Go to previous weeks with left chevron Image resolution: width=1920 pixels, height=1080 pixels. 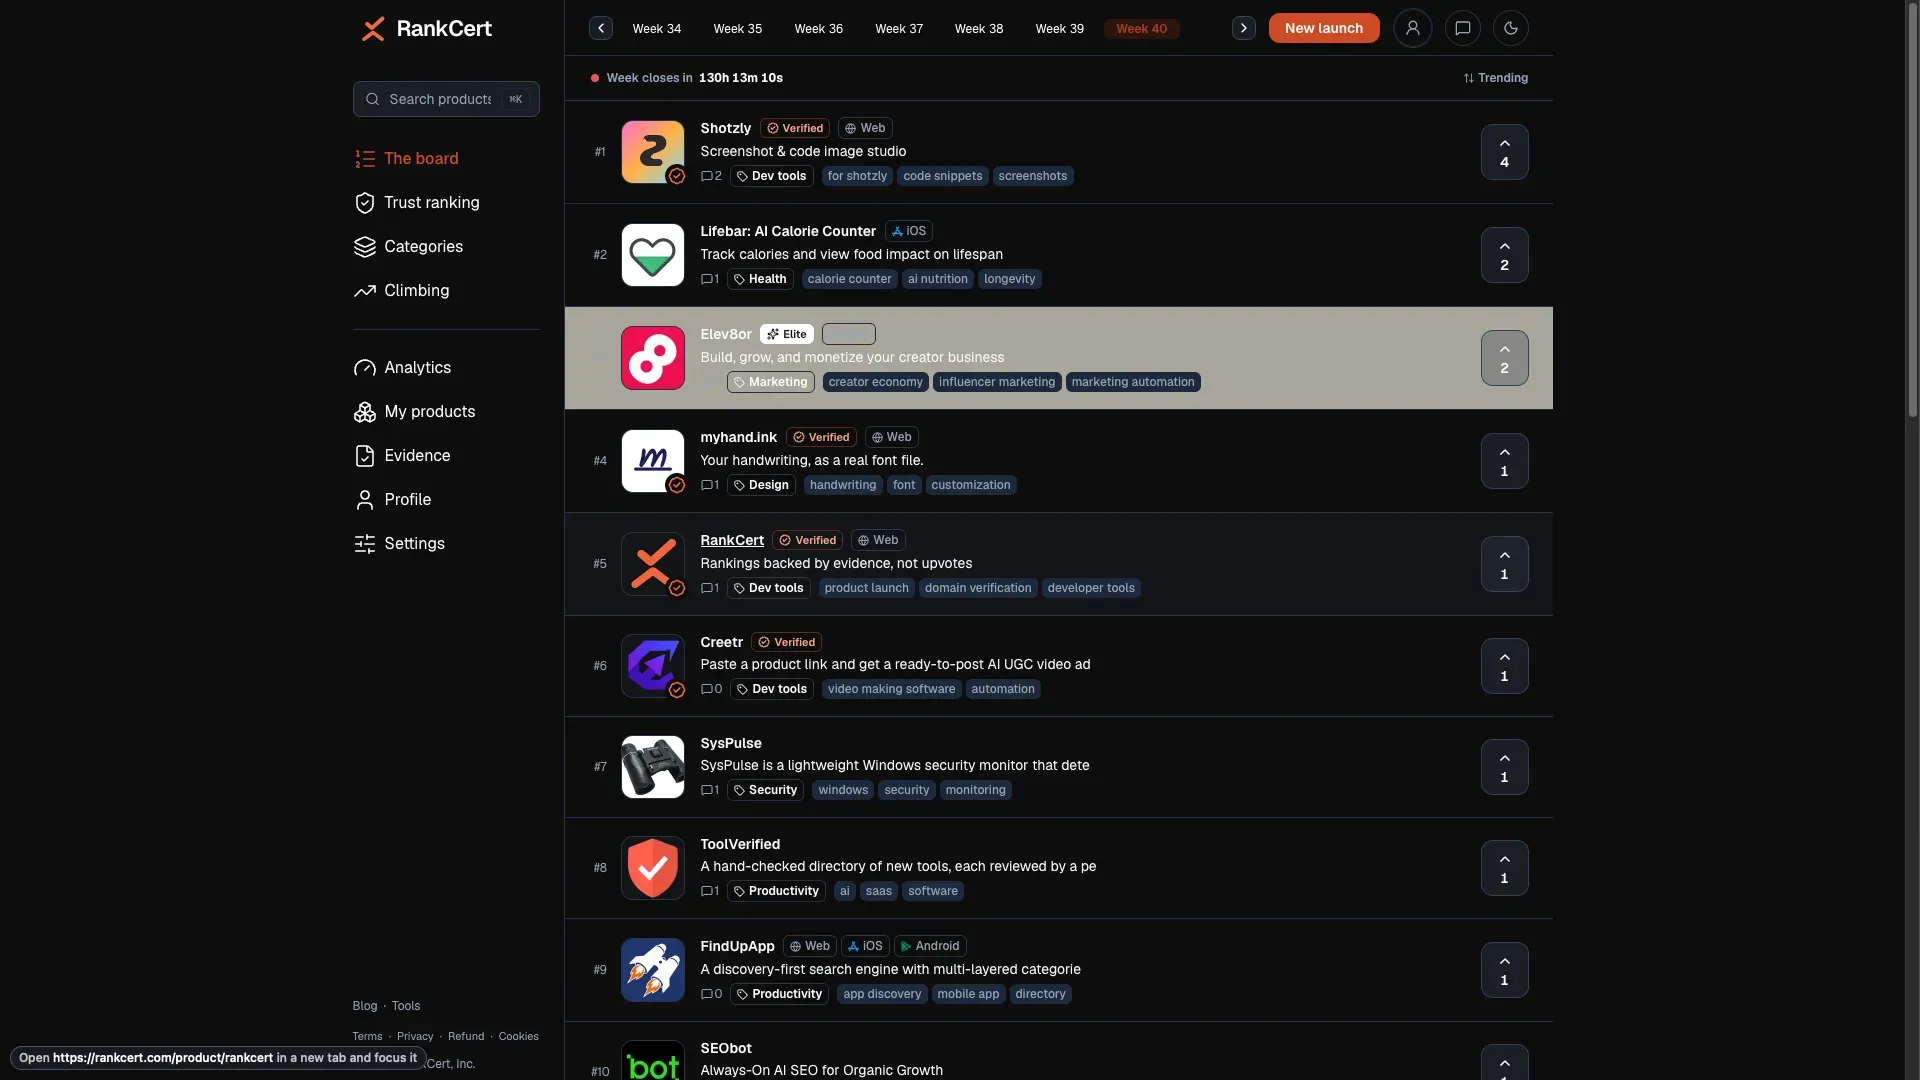click(600, 28)
